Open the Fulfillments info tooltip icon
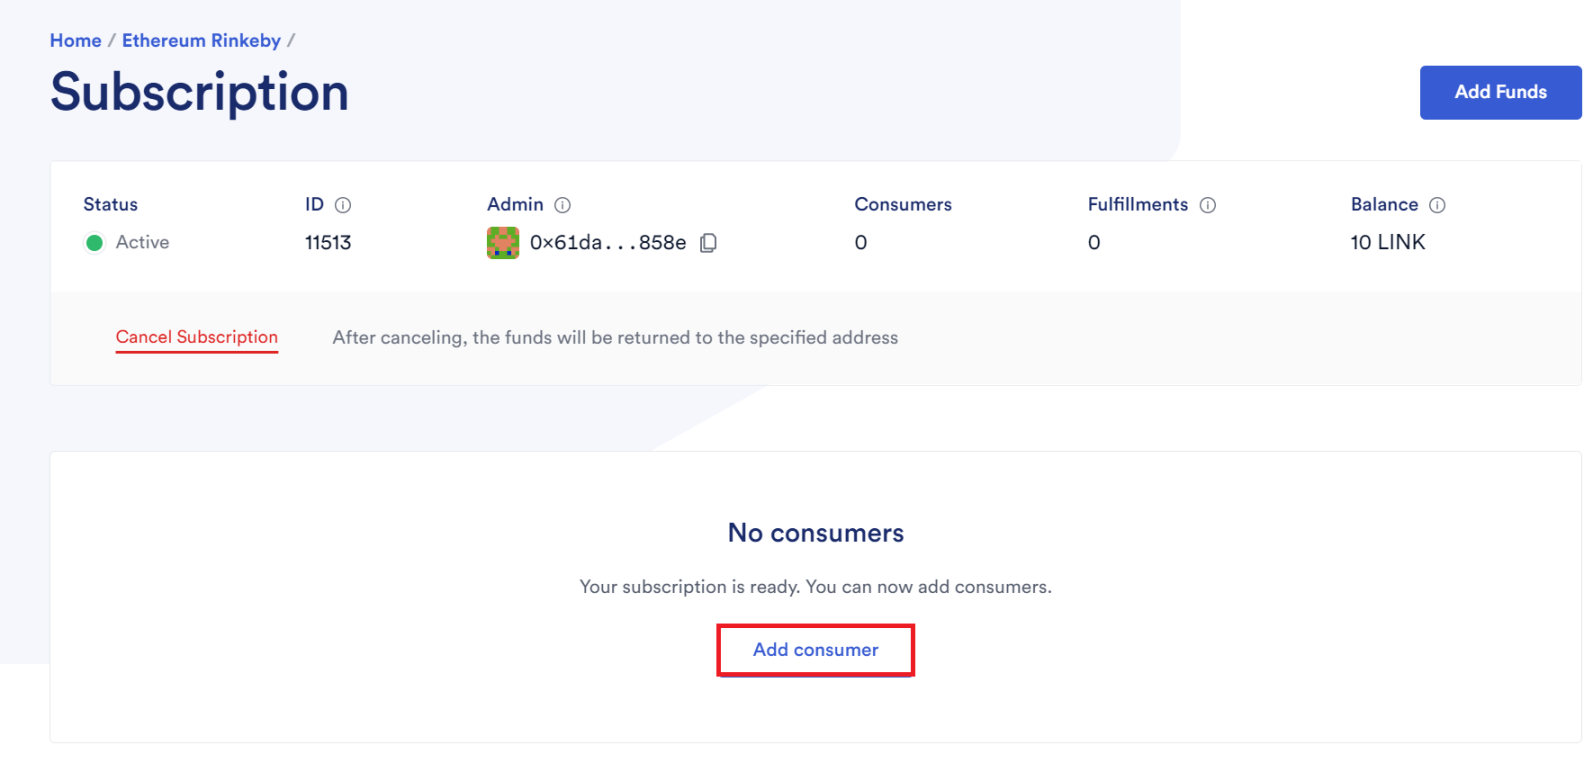The width and height of the screenshot is (1593, 772). (1208, 205)
